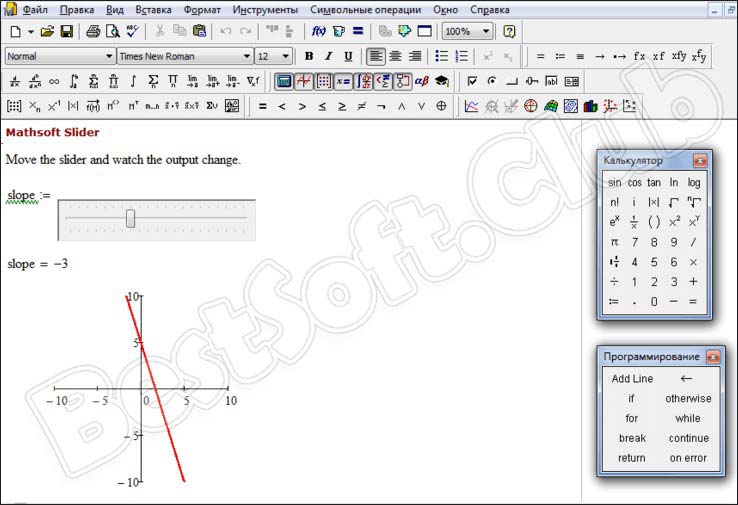Open the Calculator toolbar icon
Image resolution: width=738 pixels, height=505 pixels.
(284, 81)
